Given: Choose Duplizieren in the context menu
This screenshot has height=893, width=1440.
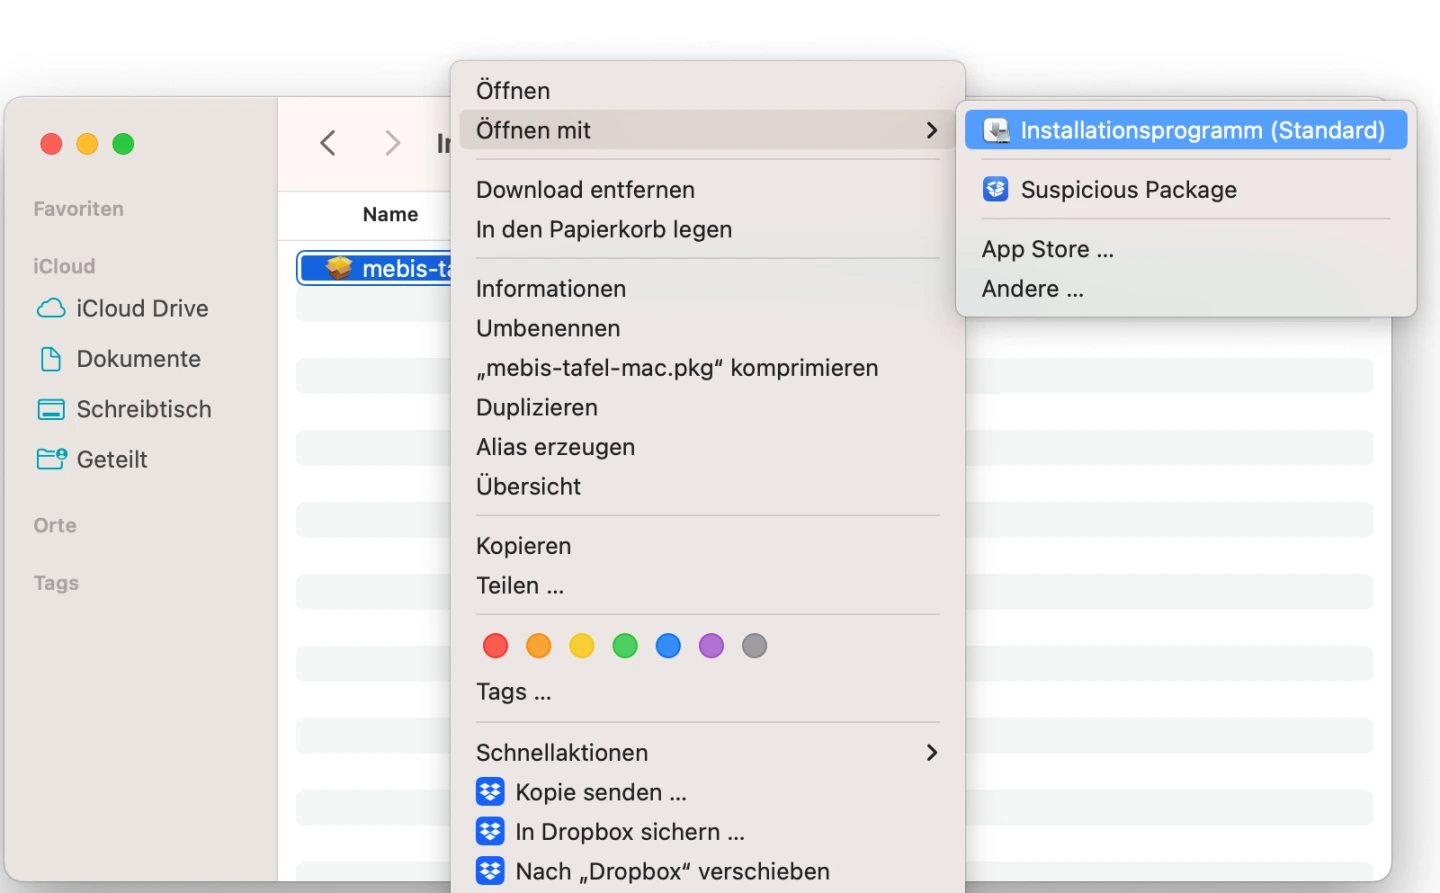Looking at the screenshot, I should coord(537,407).
